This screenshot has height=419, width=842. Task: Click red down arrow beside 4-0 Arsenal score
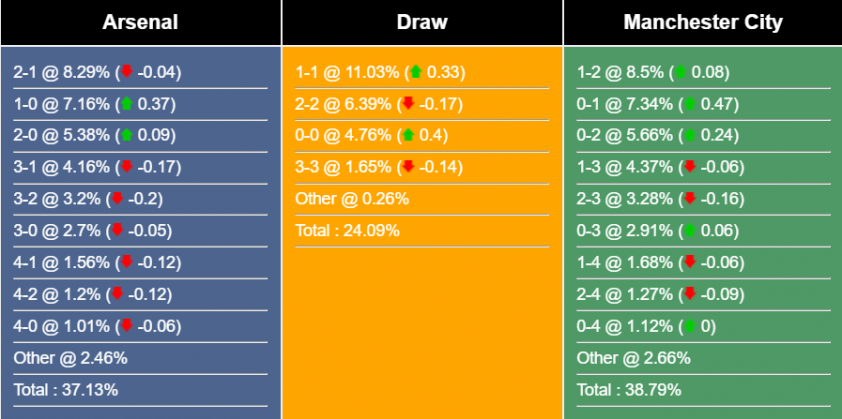(127, 326)
